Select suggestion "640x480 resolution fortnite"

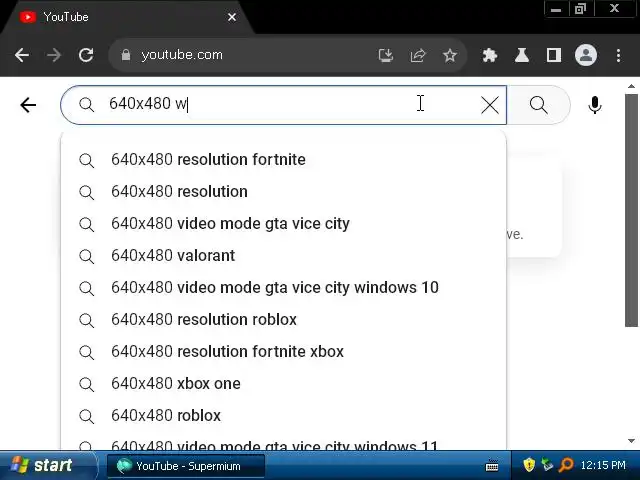tap(283, 160)
